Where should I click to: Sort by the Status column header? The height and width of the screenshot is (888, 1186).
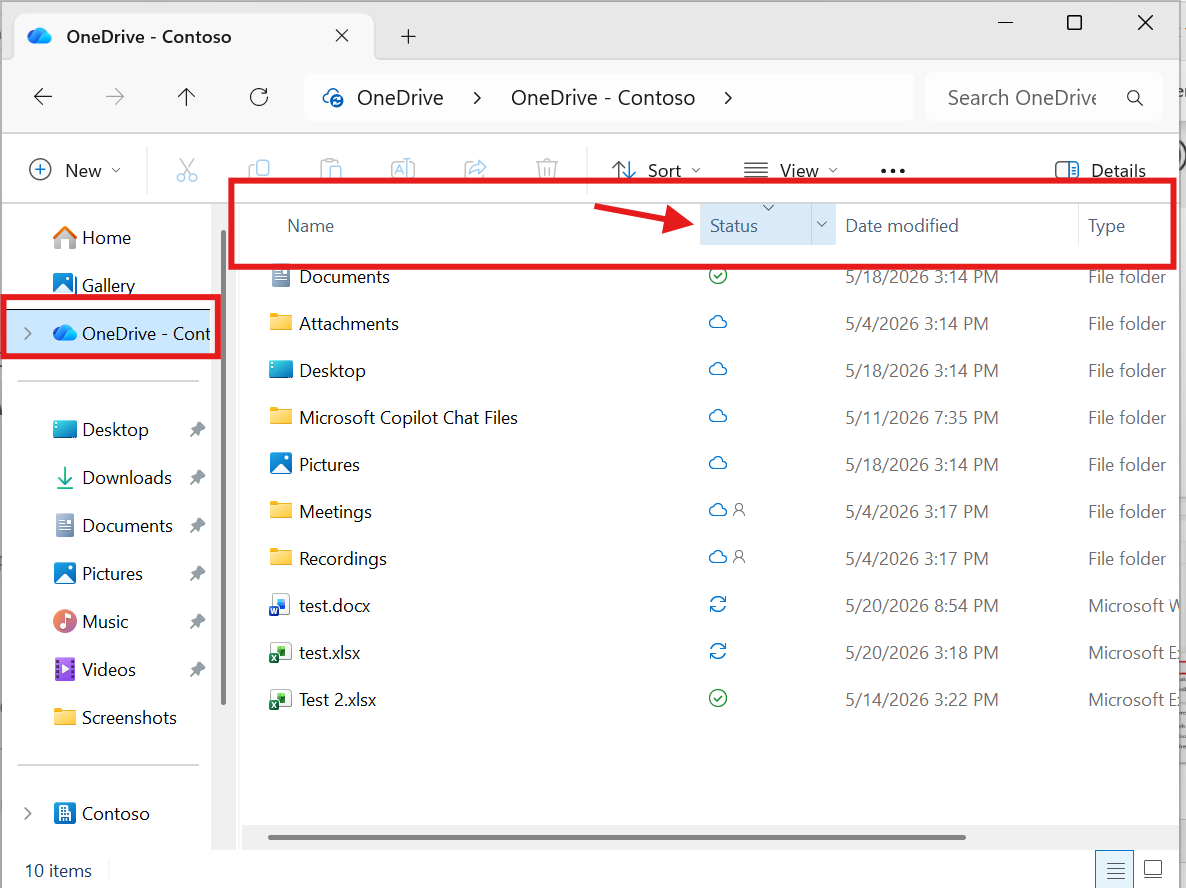[x=734, y=225]
